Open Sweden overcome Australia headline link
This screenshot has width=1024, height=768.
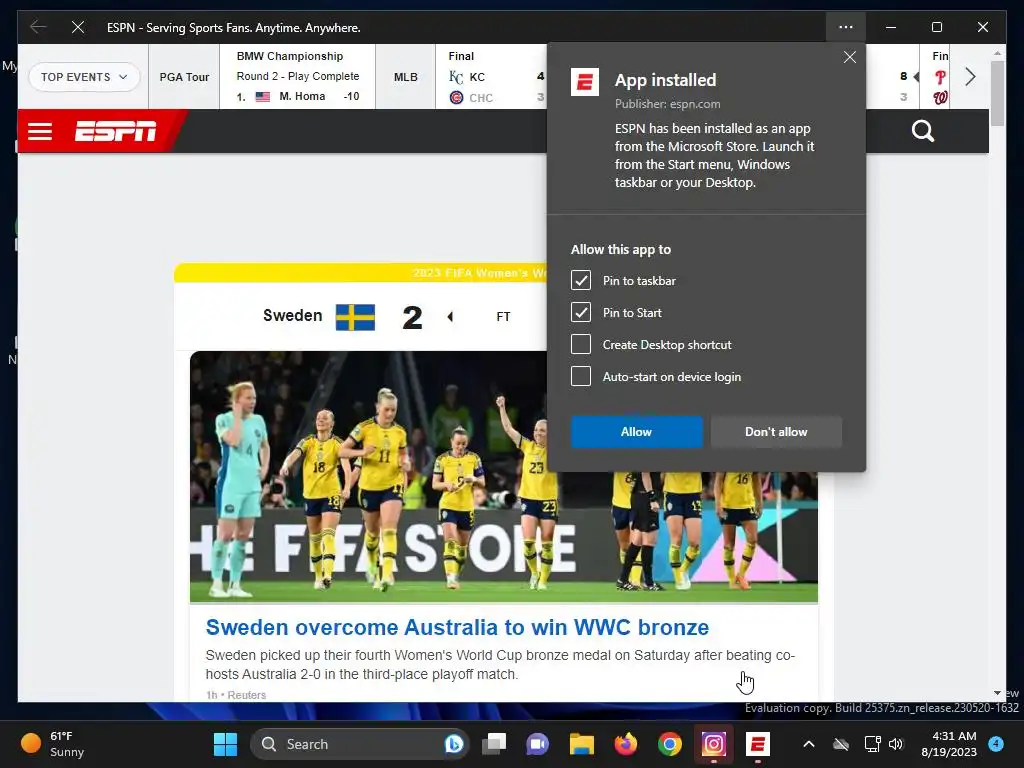click(x=457, y=627)
